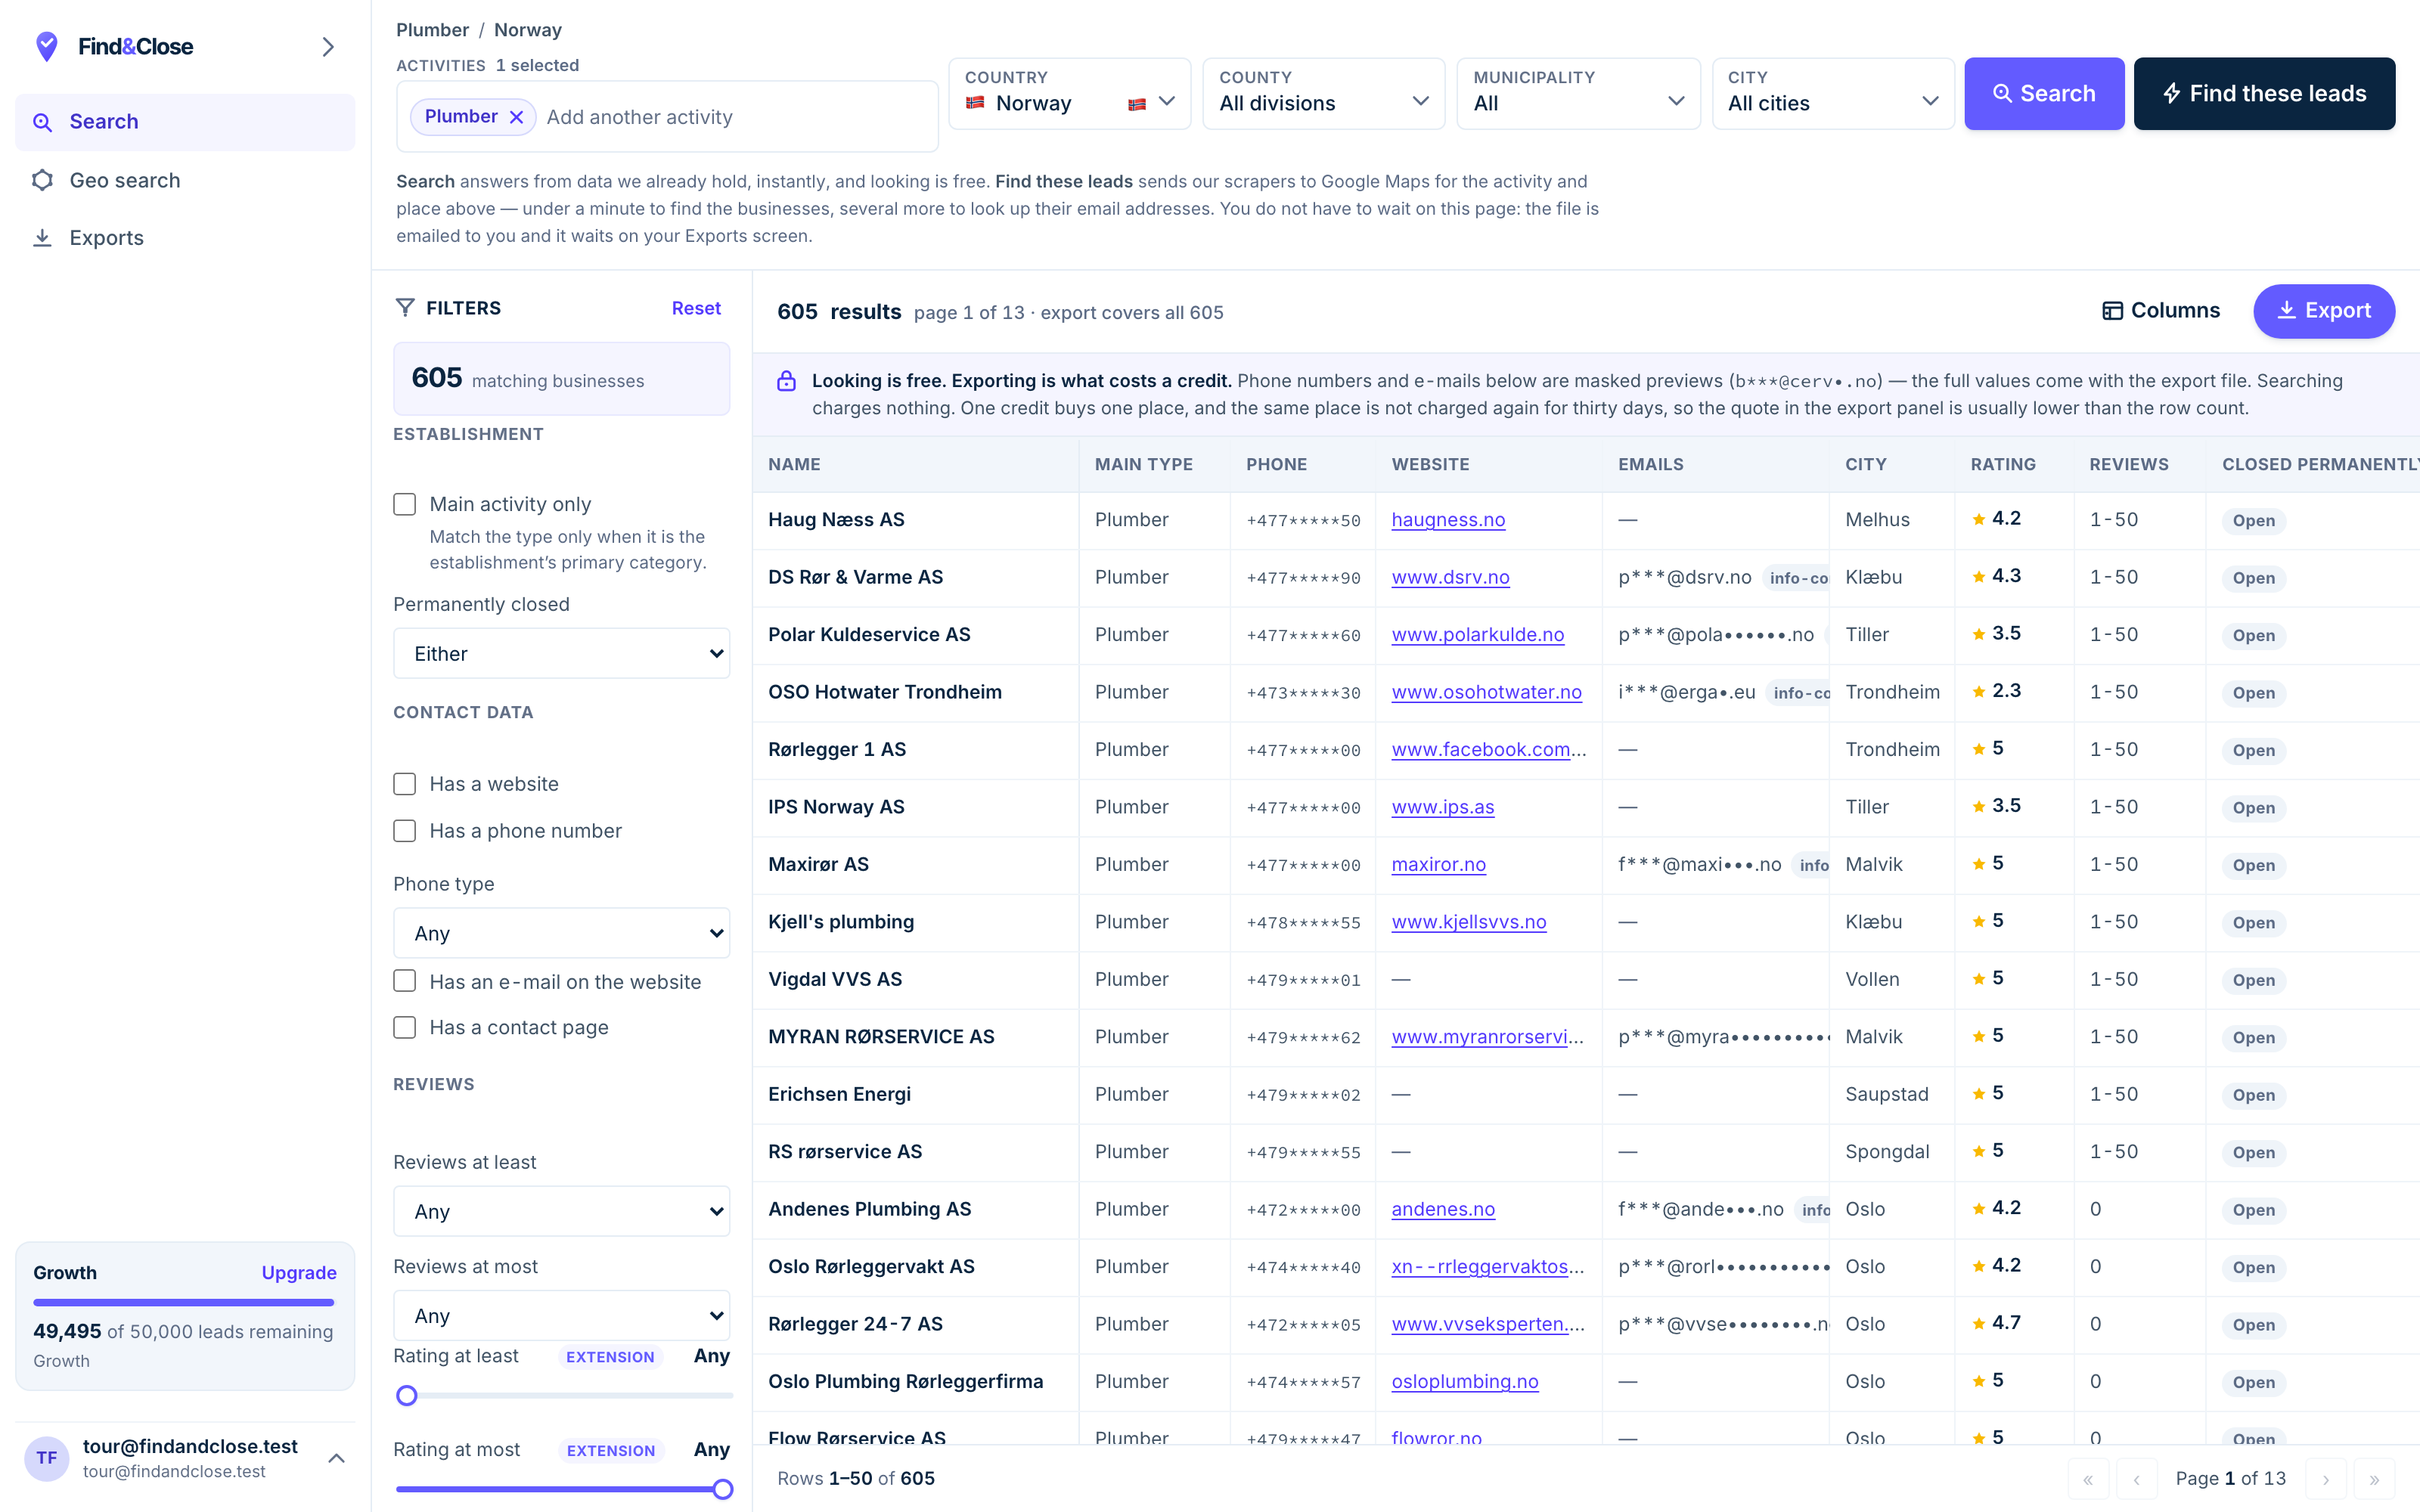Open the City All cities dropdown
Image resolution: width=2420 pixels, height=1512 pixels.
tap(1832, 93)
